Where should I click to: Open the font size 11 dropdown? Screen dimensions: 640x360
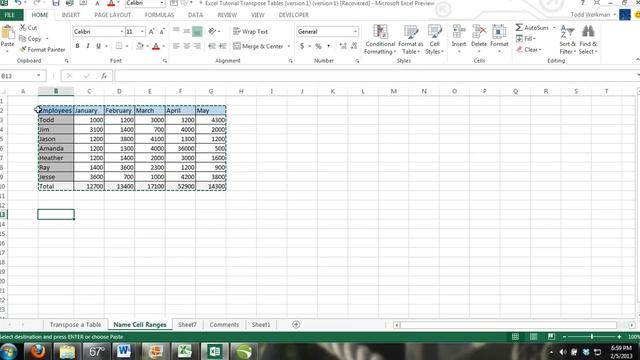tap(142, 31)
